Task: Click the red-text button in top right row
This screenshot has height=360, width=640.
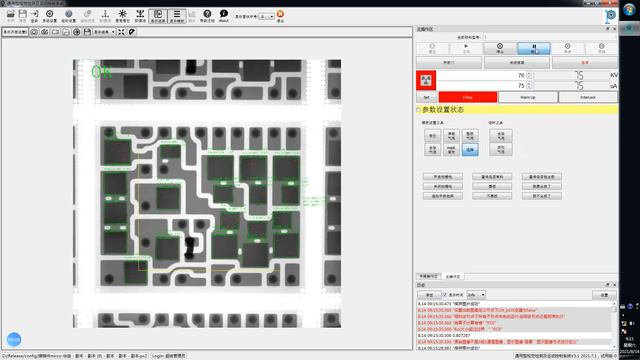Action: pos(584,62)
